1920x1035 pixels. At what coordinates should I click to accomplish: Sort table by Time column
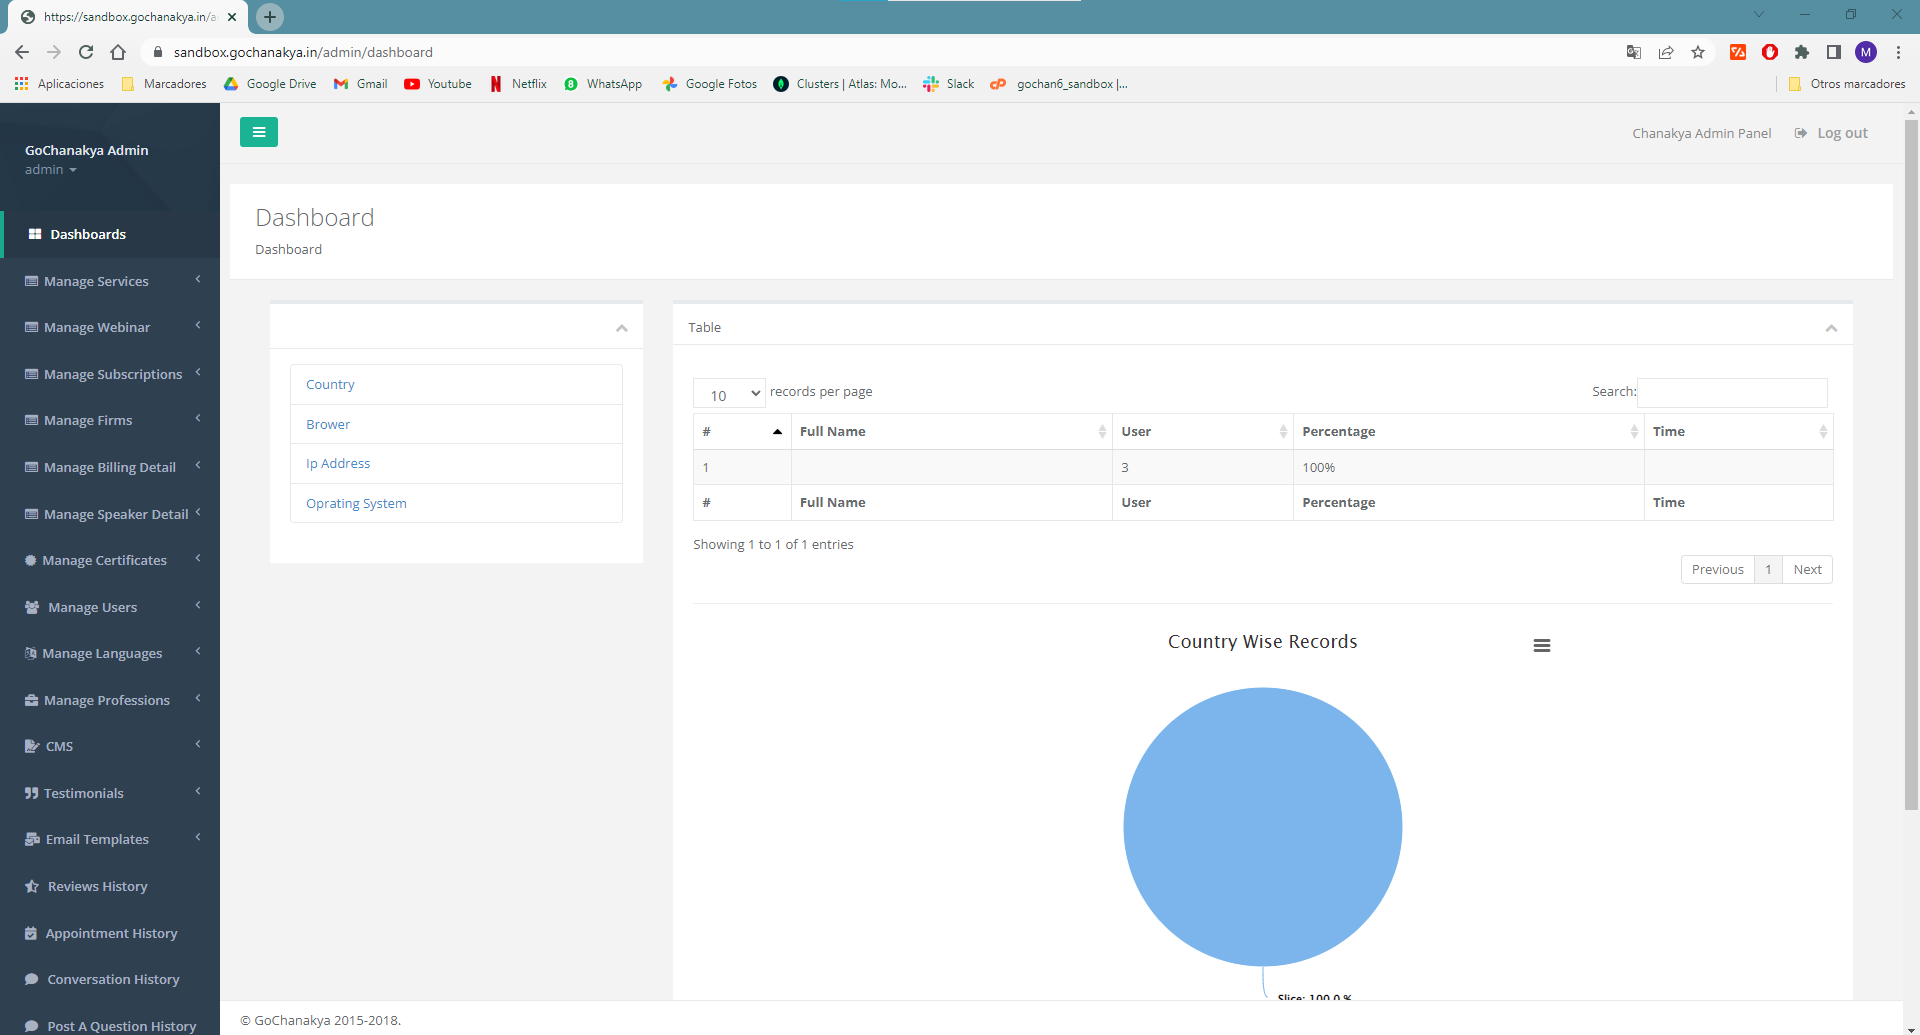(1738, 431)
